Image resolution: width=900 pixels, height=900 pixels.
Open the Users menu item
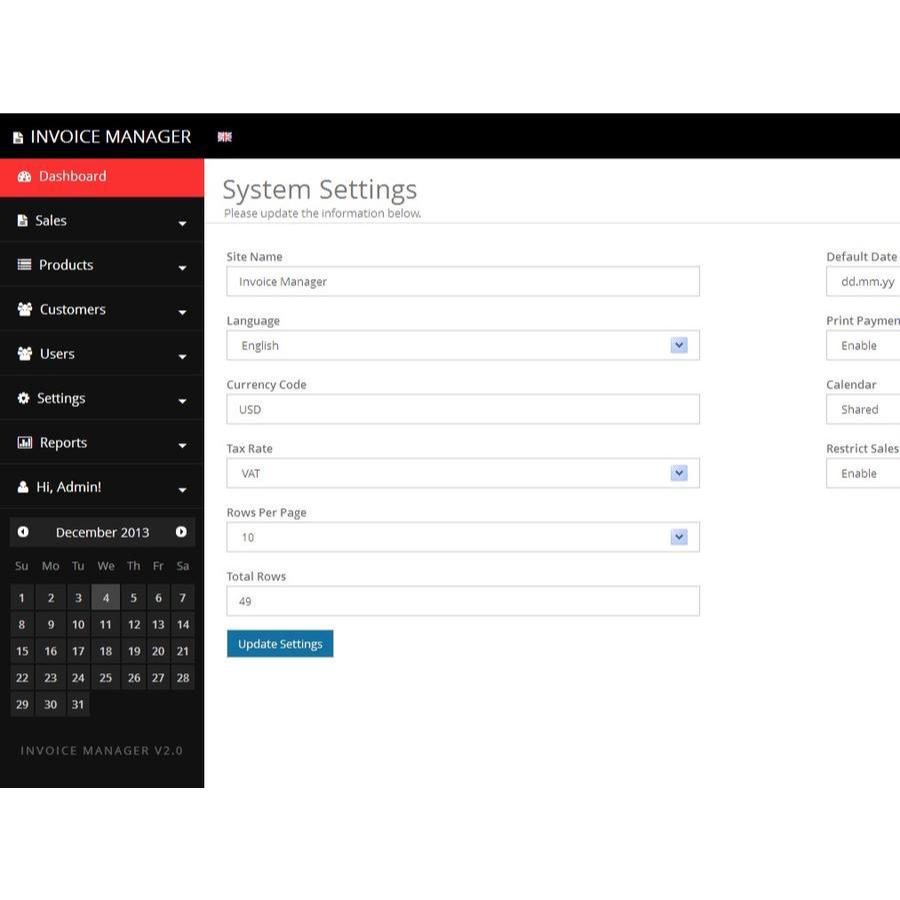click(102, 354)
